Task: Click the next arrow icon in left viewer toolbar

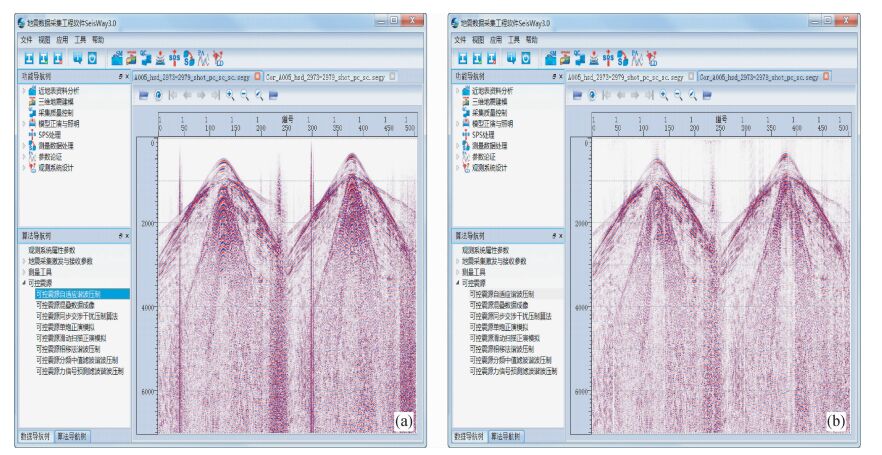Action: (200, 95)
